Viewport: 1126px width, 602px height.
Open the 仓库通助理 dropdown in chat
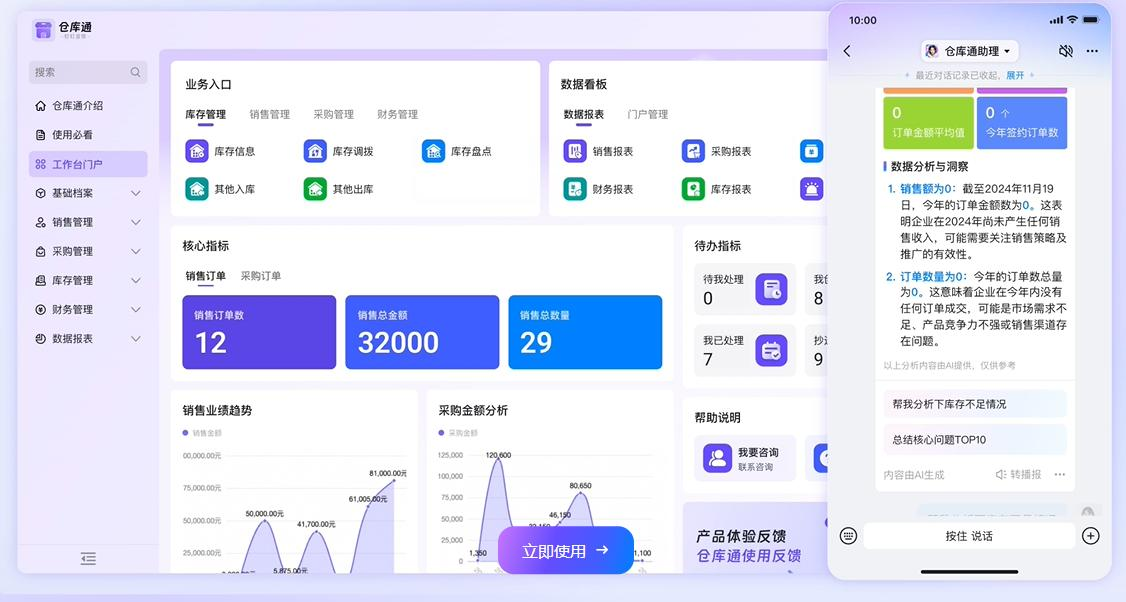coord(970,51)
